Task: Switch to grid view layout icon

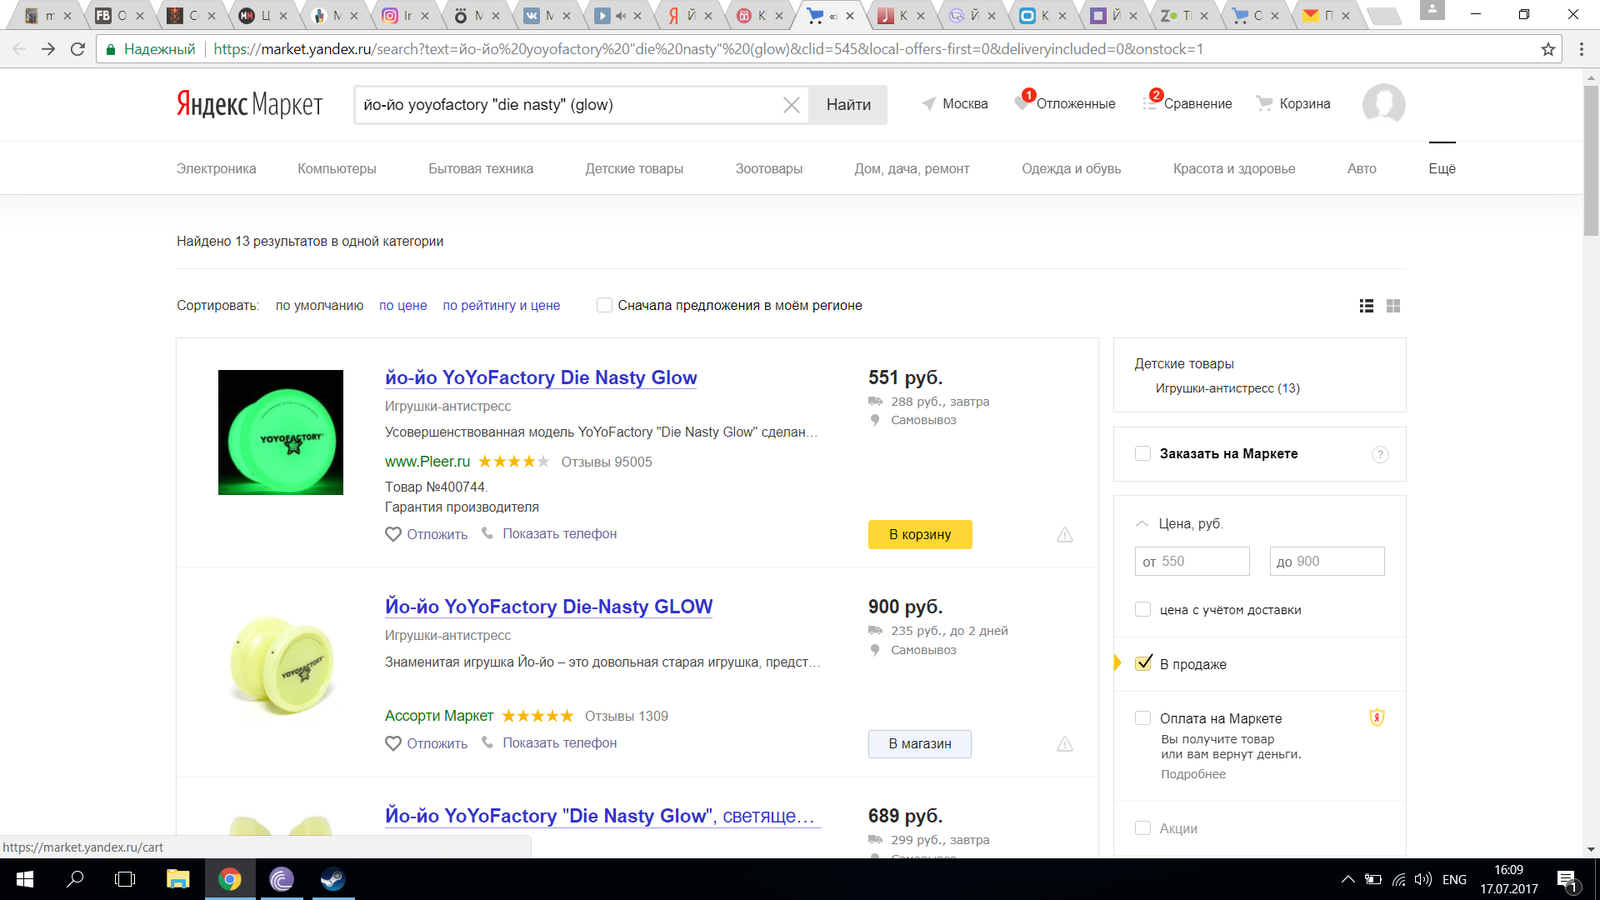Action: (1393, 306)
